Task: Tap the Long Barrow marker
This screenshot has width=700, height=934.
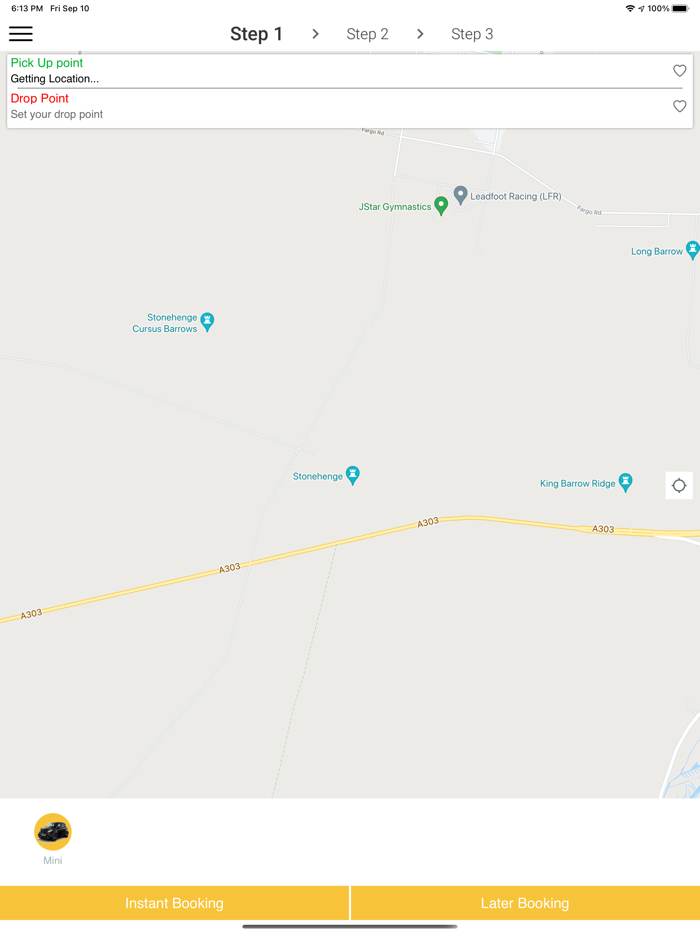Action: pos(692,250)
